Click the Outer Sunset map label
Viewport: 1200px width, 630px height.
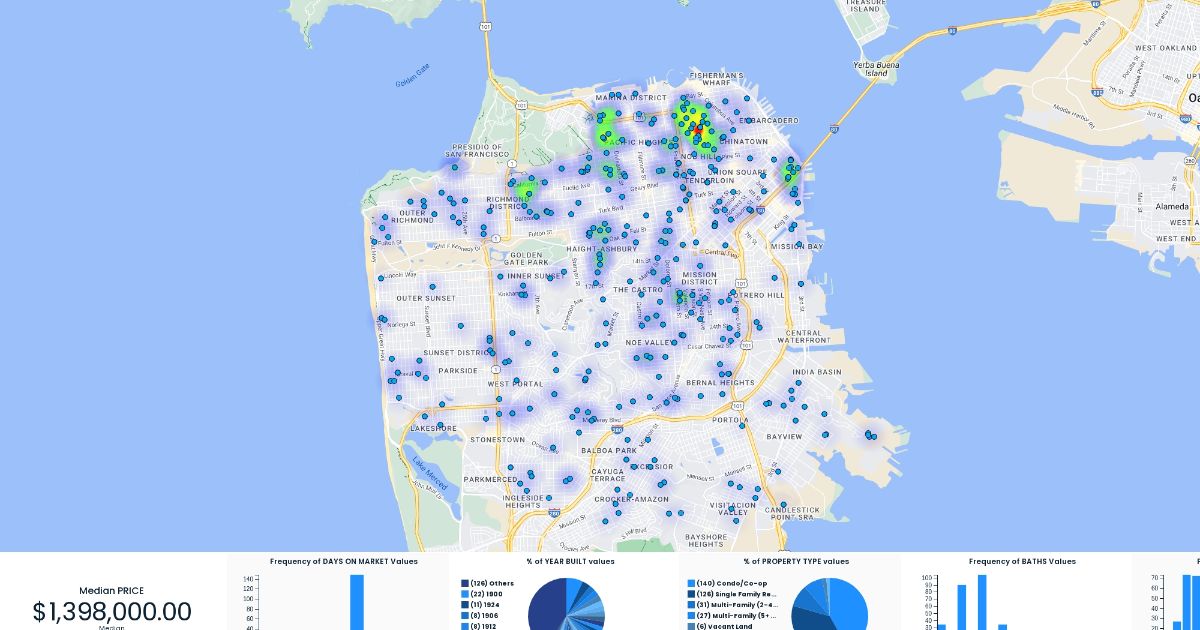426,298
